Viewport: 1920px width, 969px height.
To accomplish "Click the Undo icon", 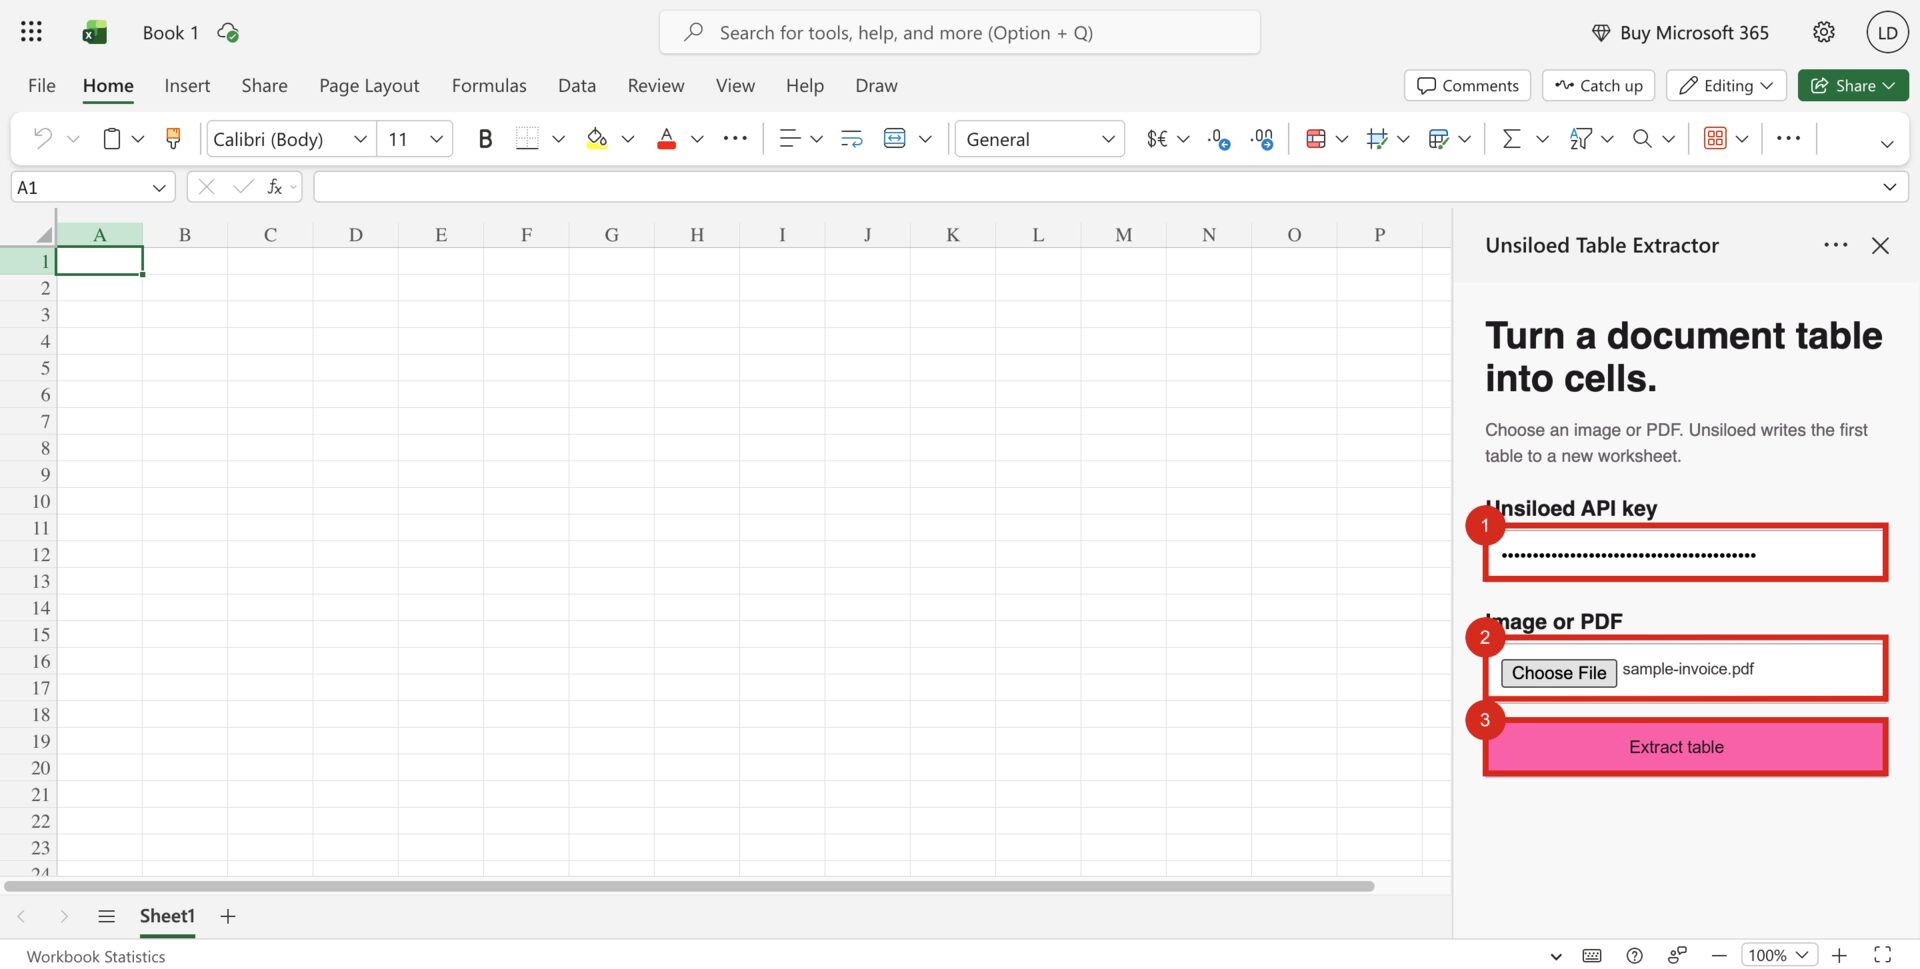I will tap(42, 138).
